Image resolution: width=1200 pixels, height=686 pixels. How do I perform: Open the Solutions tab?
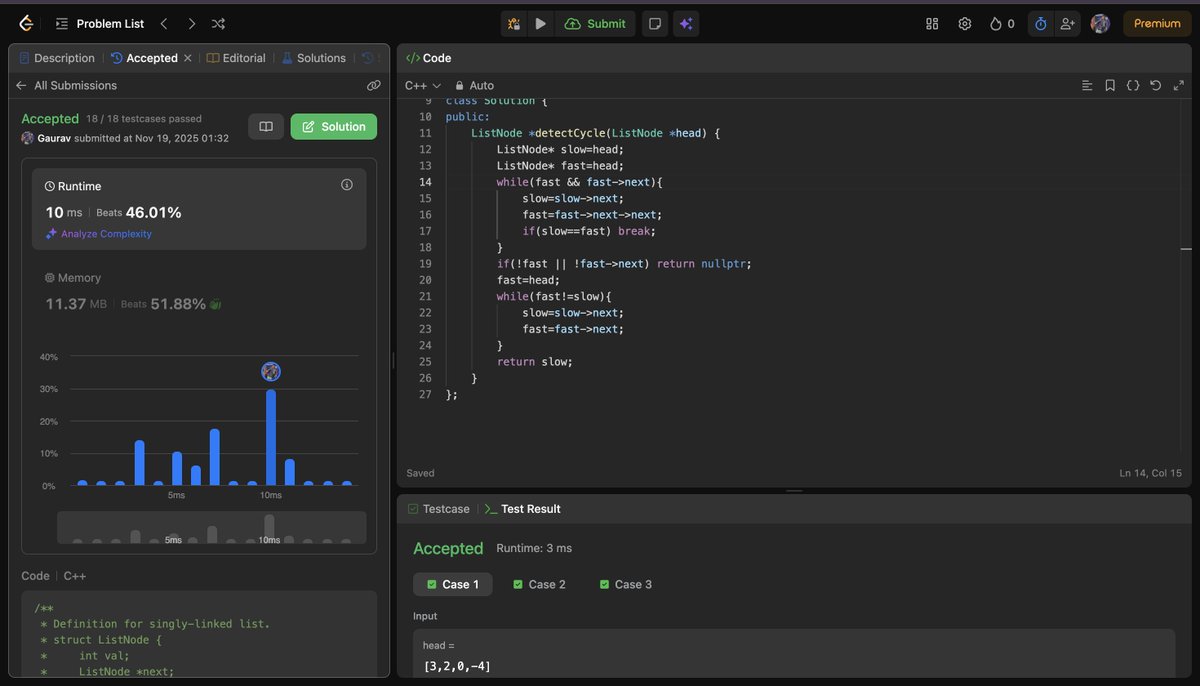tap(314, 58)
